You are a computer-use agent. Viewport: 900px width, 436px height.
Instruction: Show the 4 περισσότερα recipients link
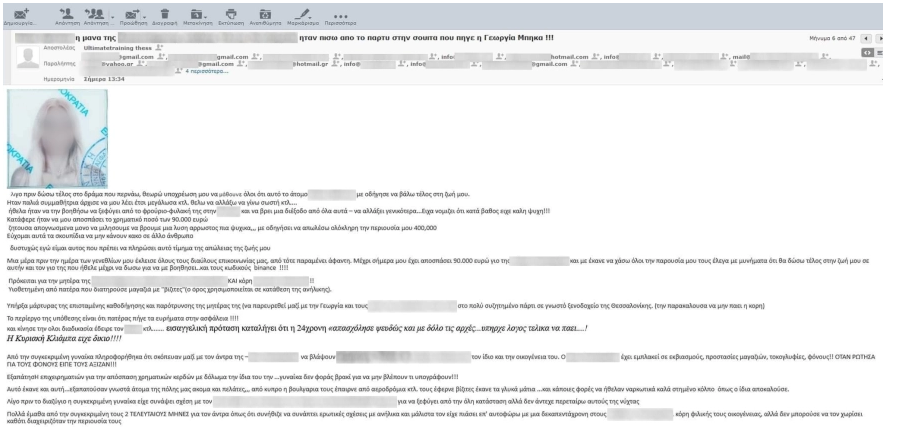click(206, 71)
